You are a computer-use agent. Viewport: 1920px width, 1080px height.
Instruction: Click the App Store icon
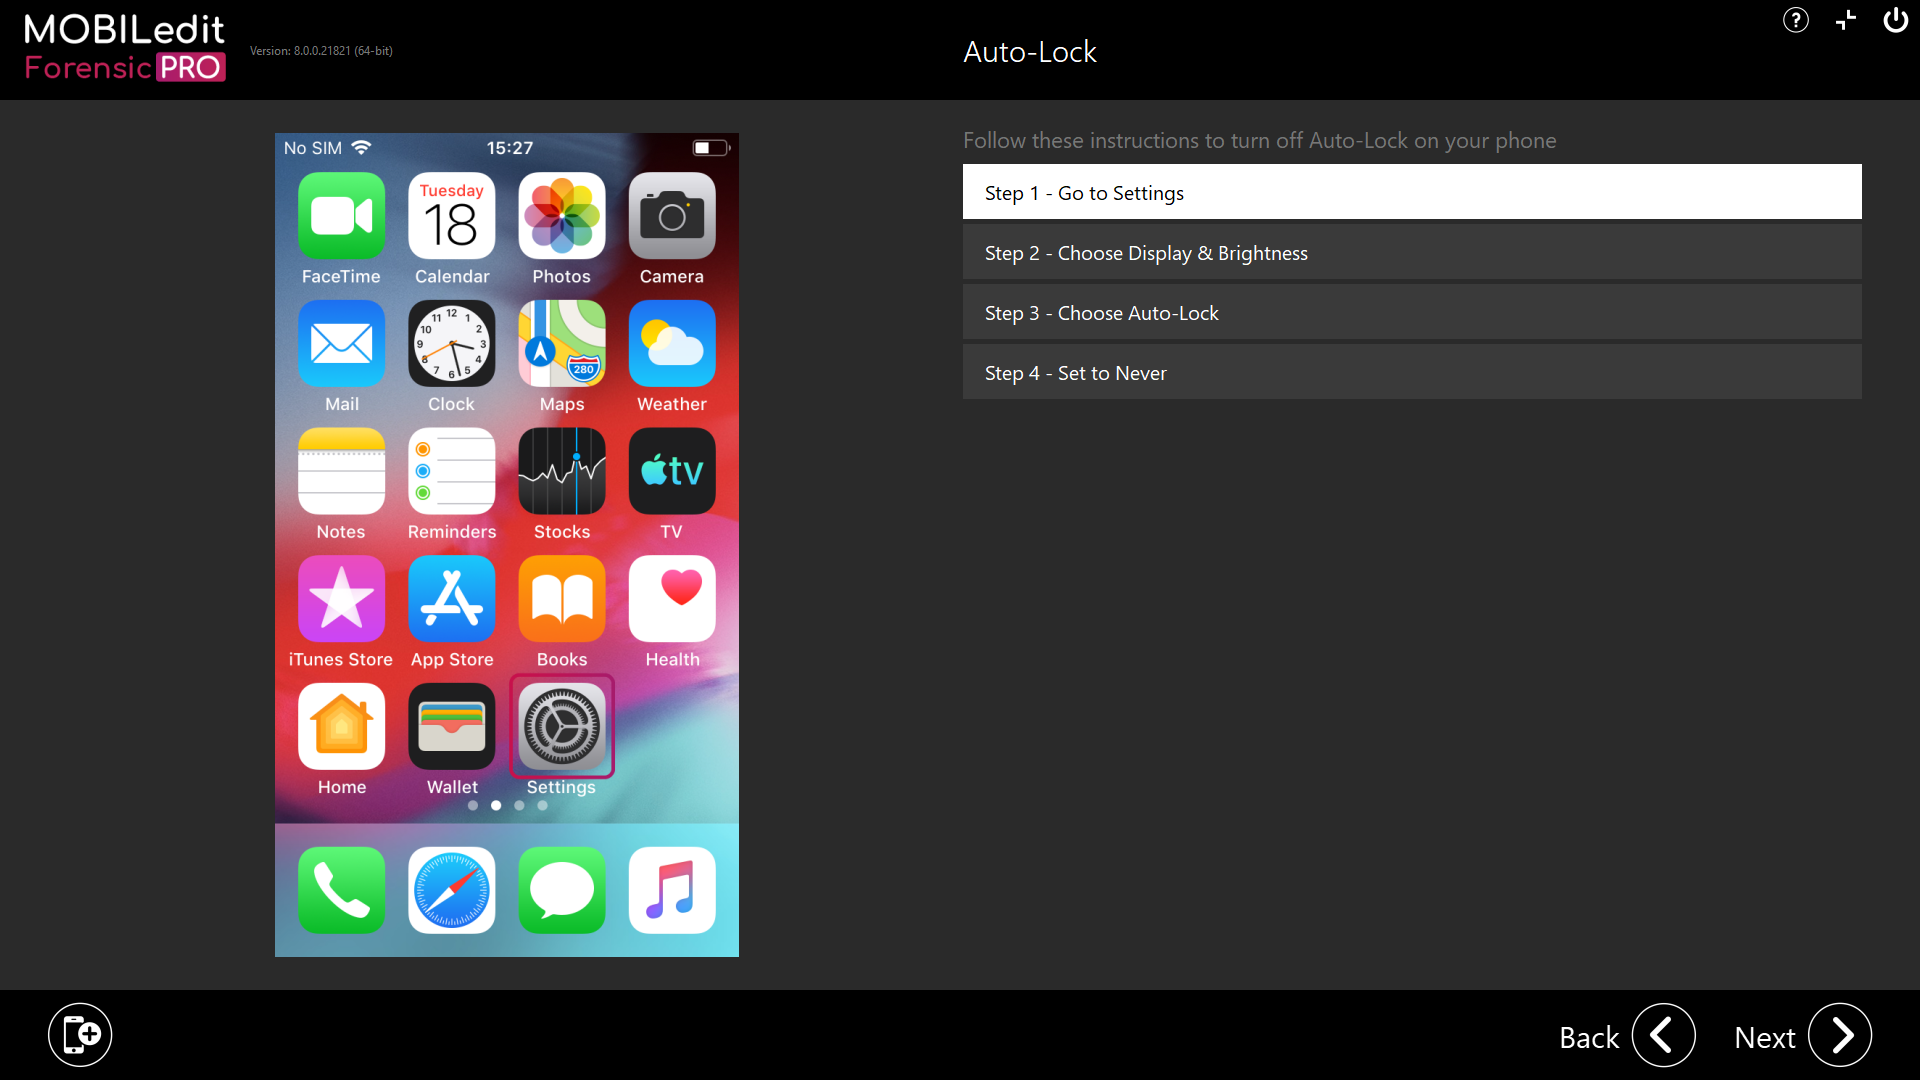pyautogui.click(x=452, y=599)
